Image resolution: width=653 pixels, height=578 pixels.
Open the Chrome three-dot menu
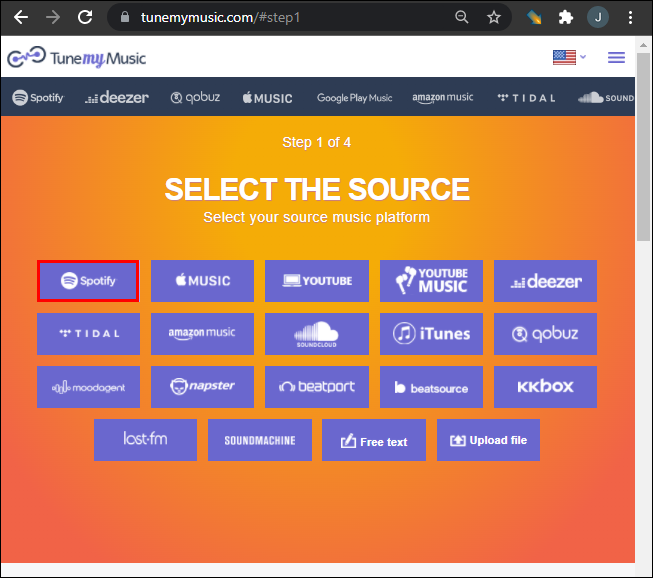[x=630, y=17]
